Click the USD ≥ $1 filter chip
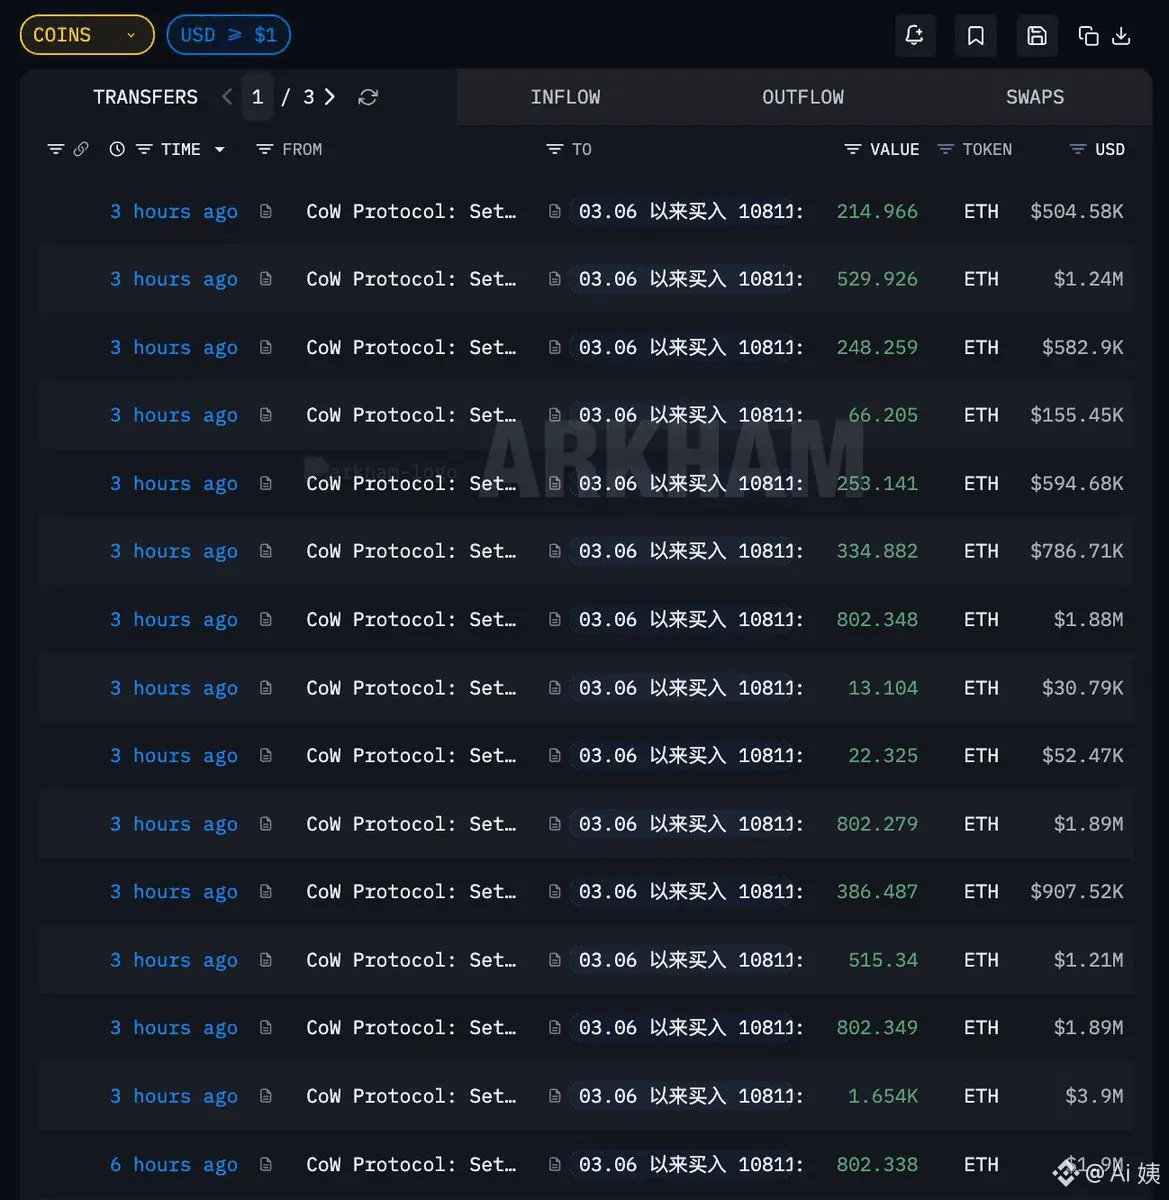This screenshot has width=1169, height=1200. 229,35
